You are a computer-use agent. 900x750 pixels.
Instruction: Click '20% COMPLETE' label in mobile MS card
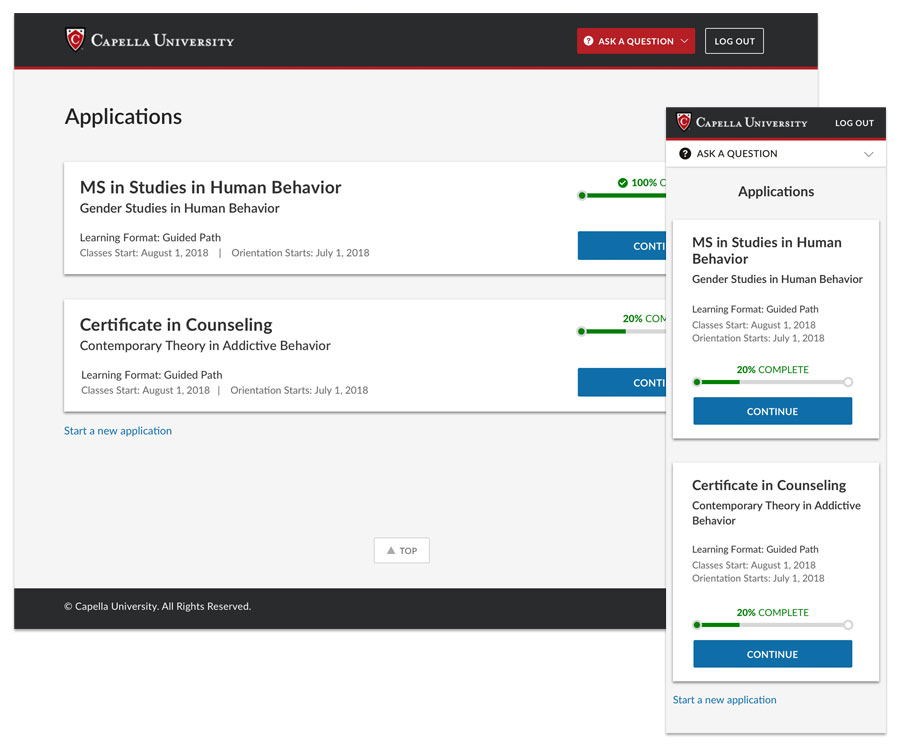[x=773, y=370]
